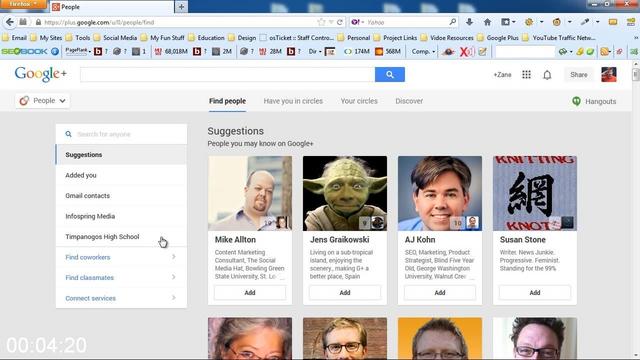Open the Social Media bookmark folder
Viewport: 640px width, 360px height.
115,38
